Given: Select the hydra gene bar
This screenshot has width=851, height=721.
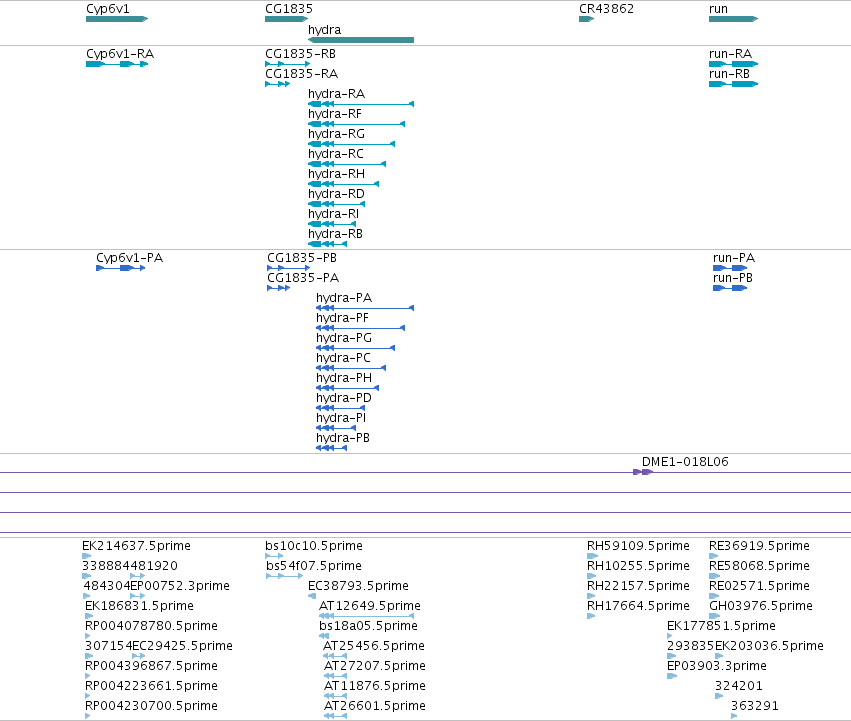Looking at the screenshot, I should 361,40.
